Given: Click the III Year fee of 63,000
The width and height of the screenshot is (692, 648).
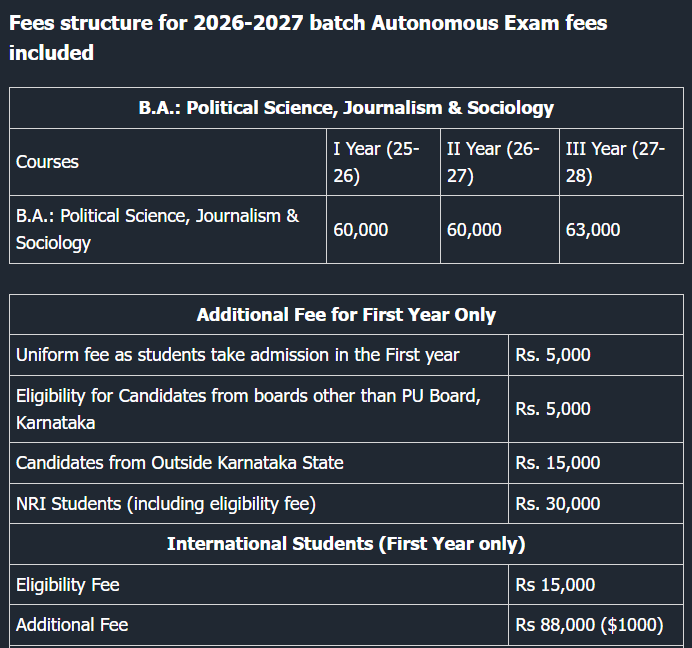Looking at the screenshot, I should point(593,230).
